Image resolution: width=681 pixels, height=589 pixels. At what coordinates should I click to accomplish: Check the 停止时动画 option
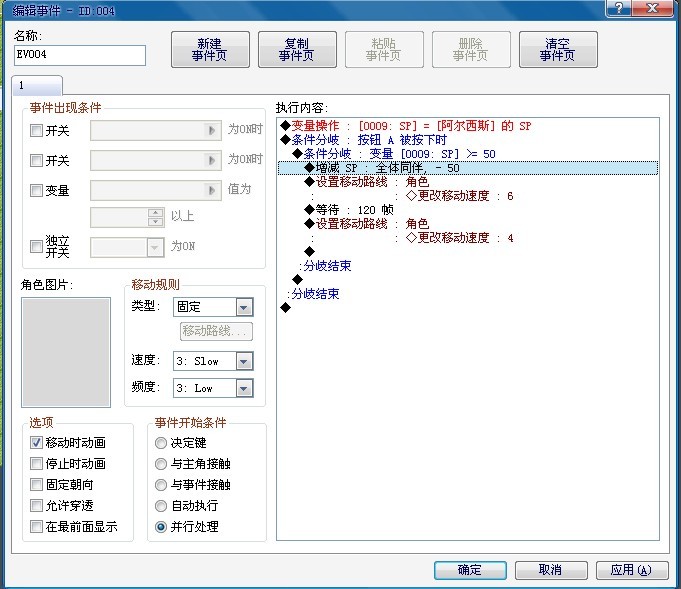coord(36,463)
